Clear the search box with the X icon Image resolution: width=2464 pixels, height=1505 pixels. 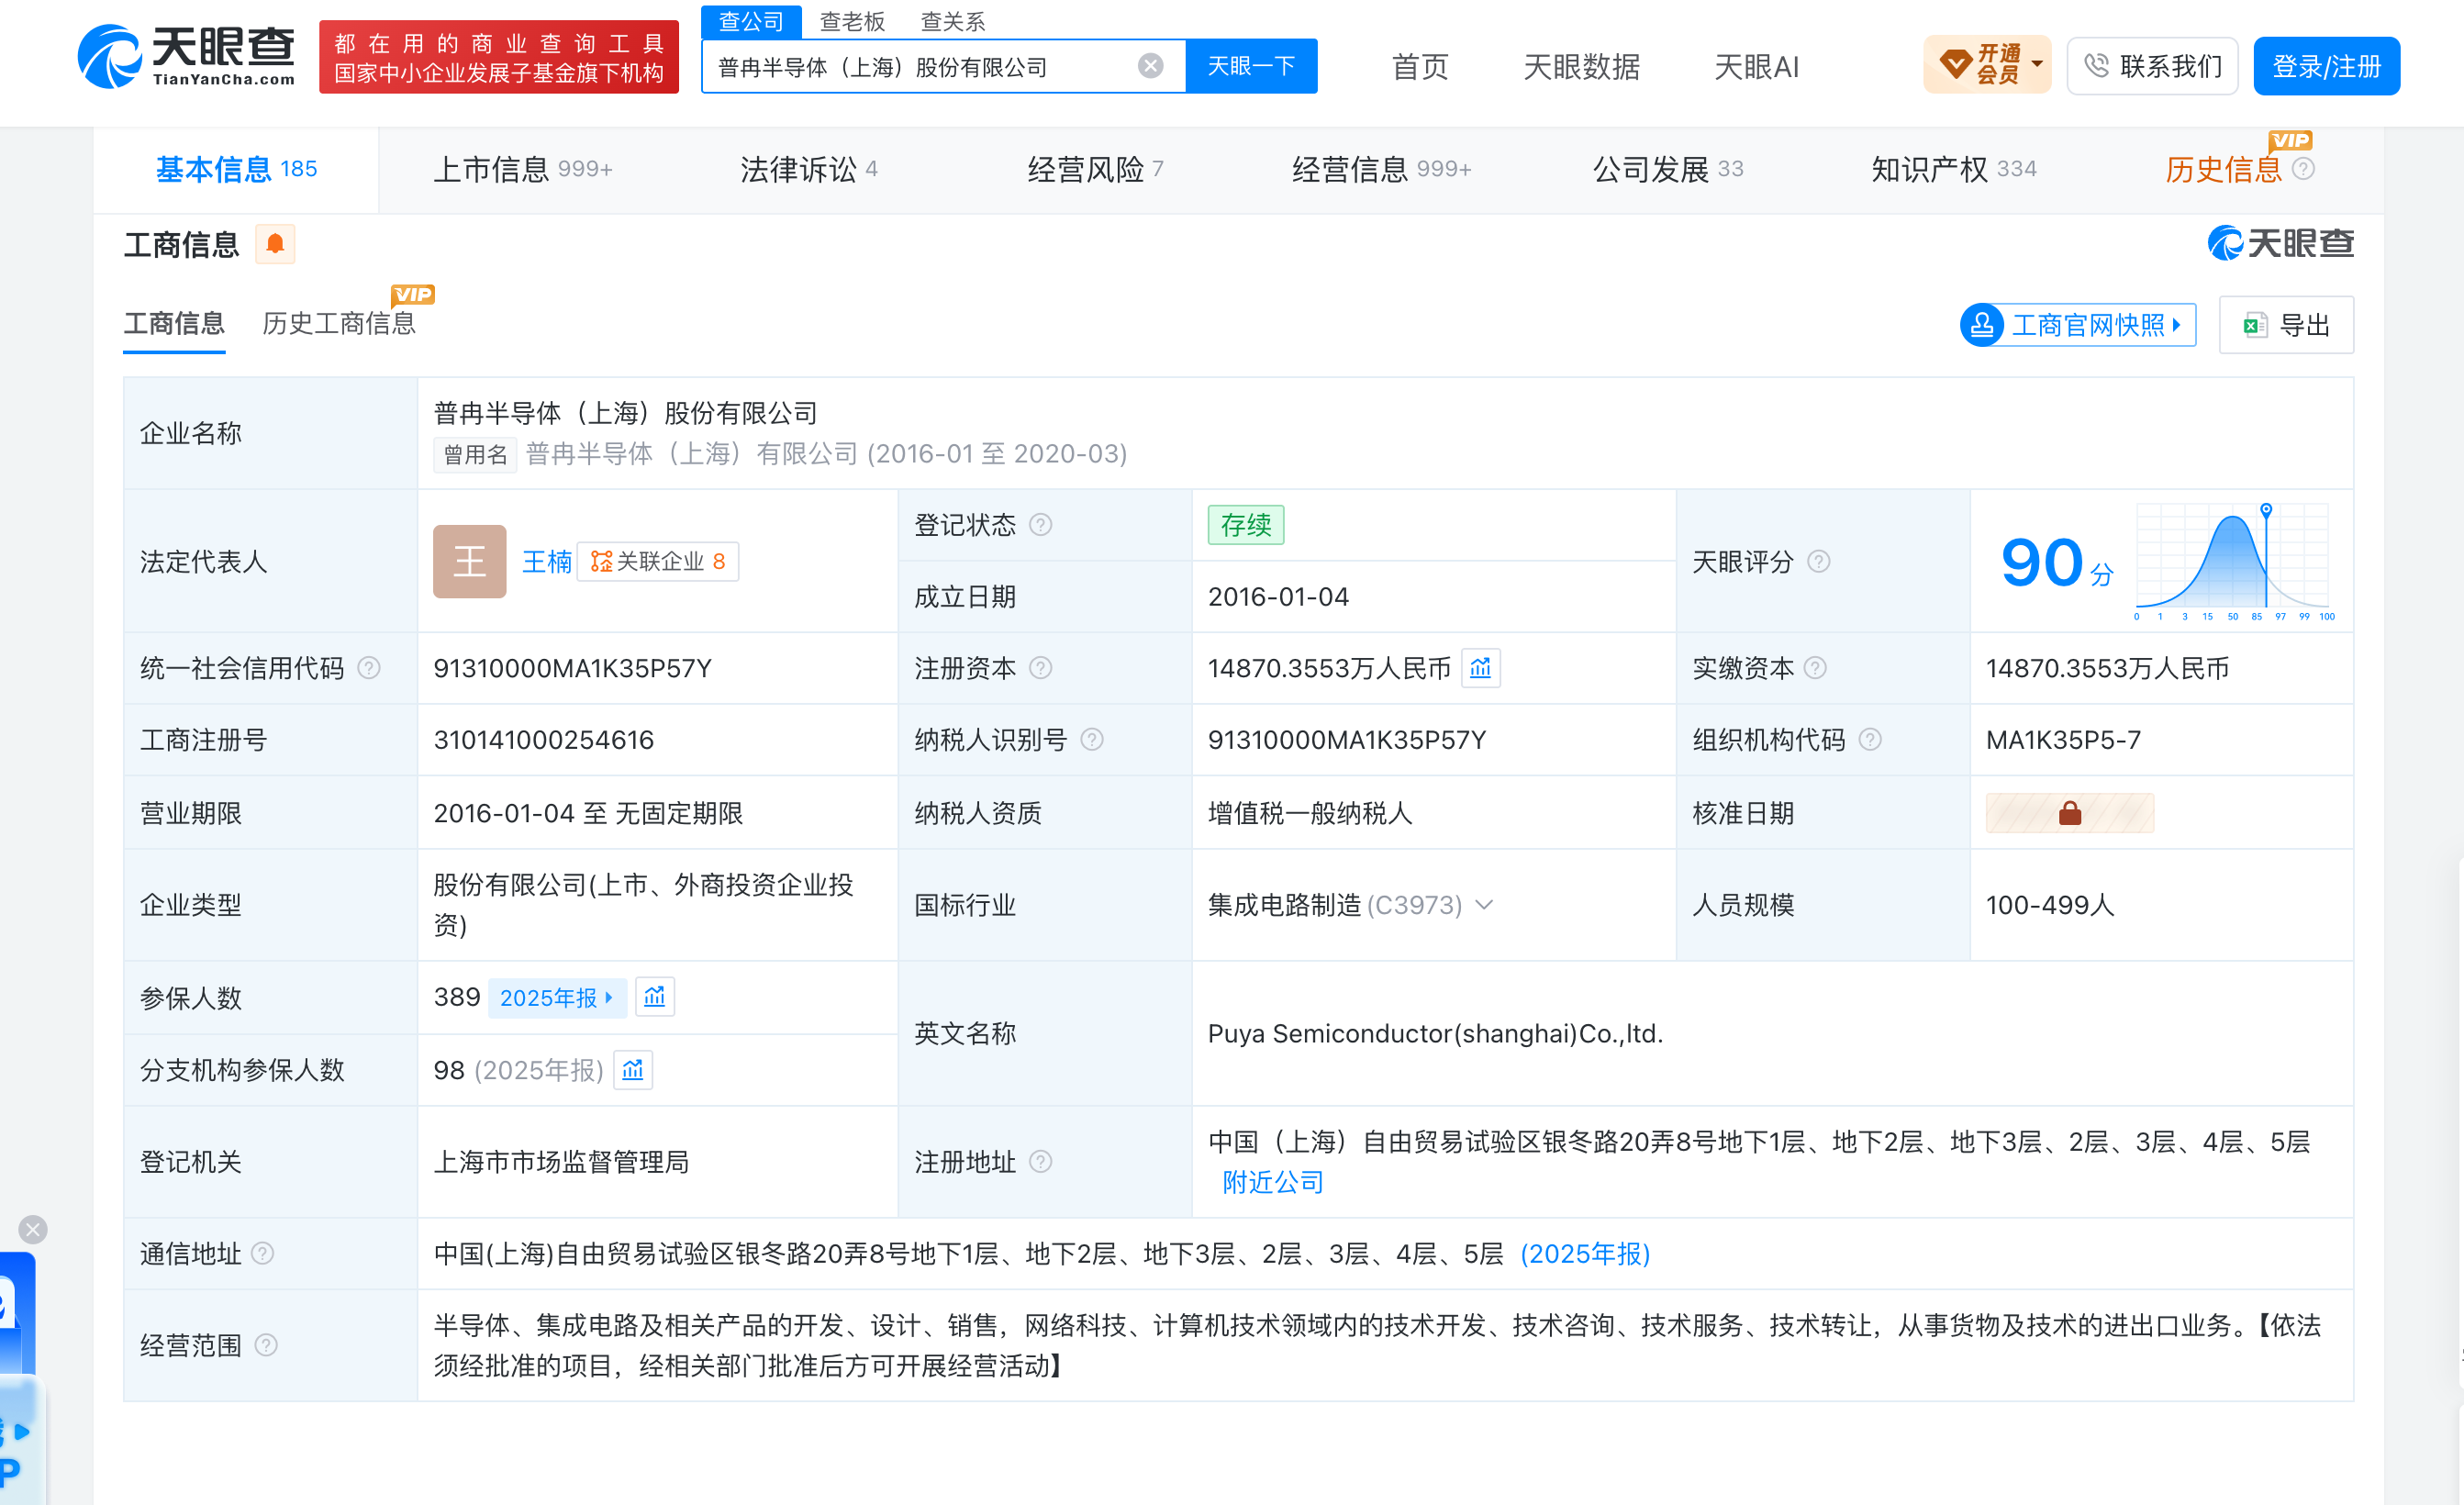(x=1150, y=66)
